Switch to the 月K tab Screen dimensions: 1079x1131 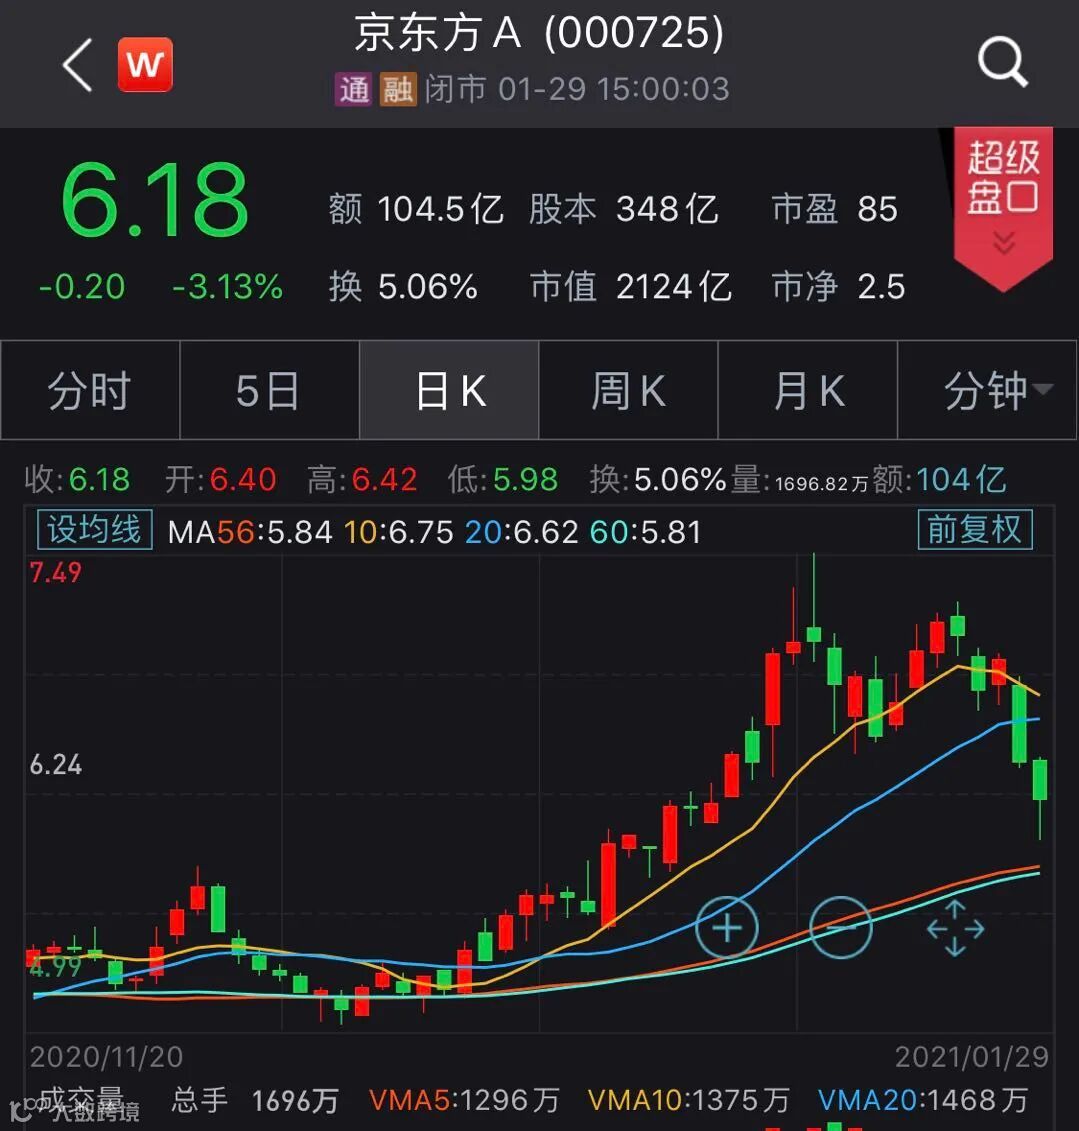pos(808,390)
